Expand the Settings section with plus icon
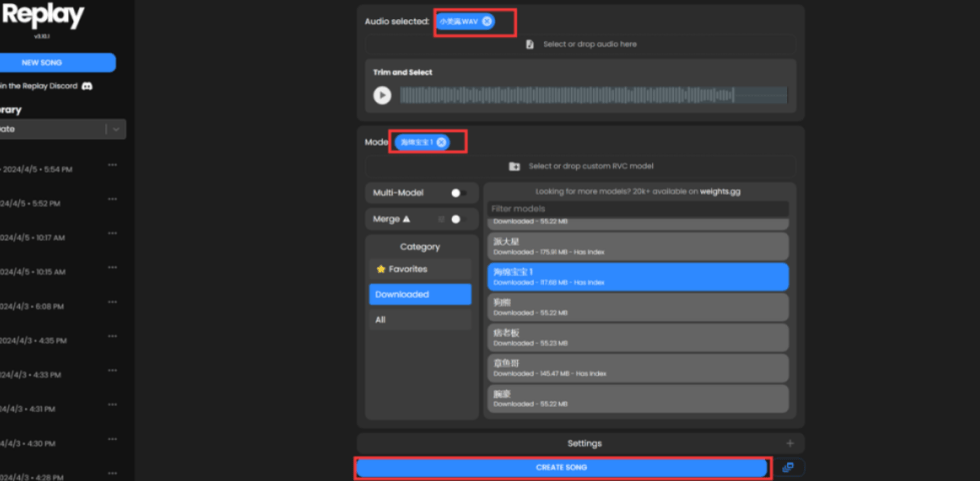The width and height of the screenshot is (980, 481). tap(790, 443)
